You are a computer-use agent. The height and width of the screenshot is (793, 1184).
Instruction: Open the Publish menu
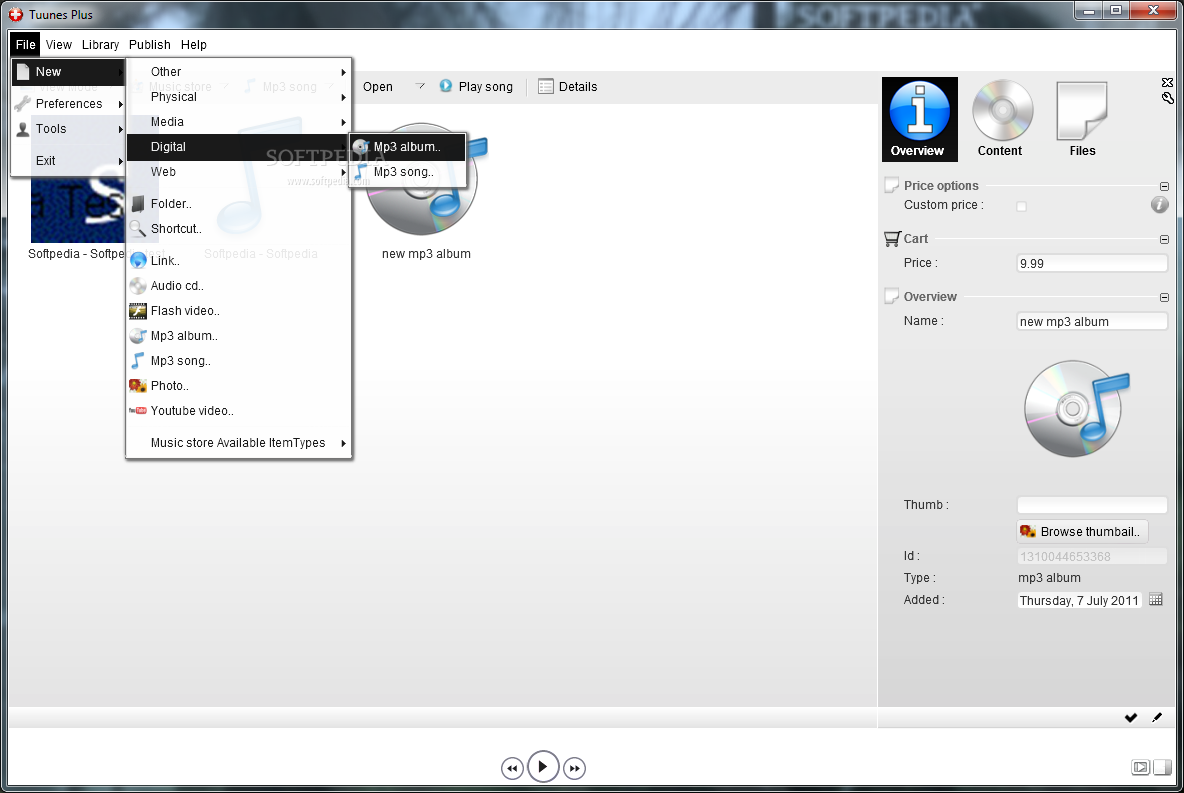(150, 45)
